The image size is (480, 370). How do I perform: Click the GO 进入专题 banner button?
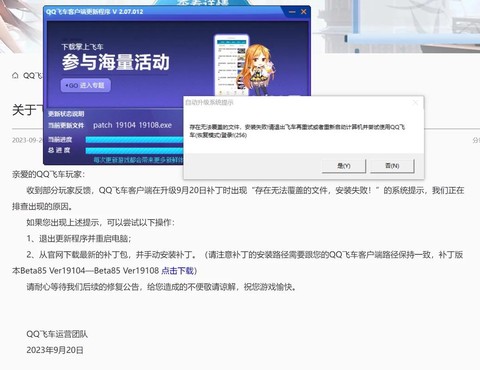click(86, 85)
